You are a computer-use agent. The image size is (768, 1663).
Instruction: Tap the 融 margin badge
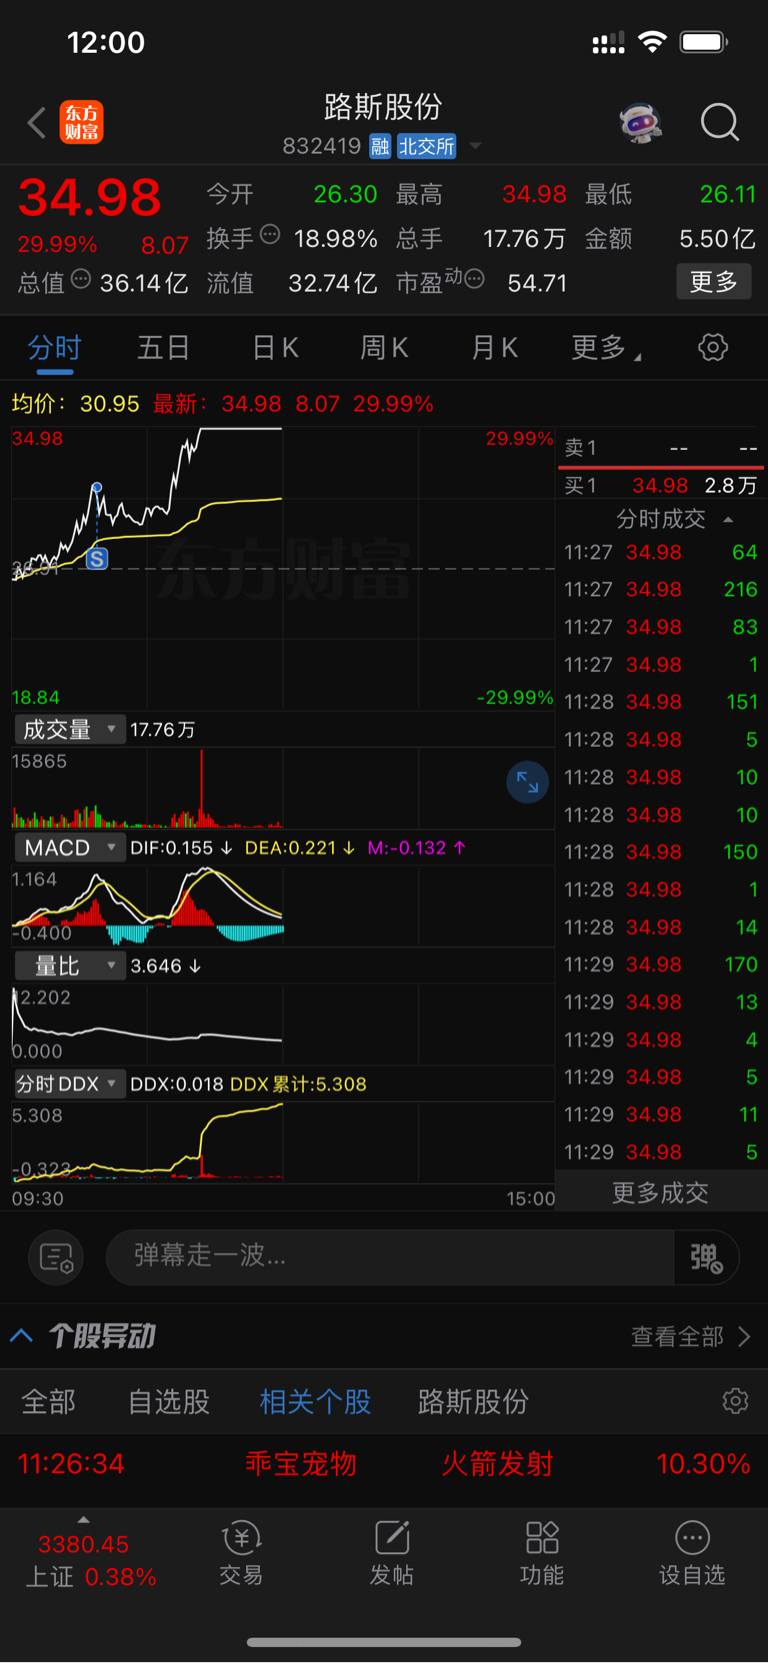pyautogui.click(x=380, y=147)
